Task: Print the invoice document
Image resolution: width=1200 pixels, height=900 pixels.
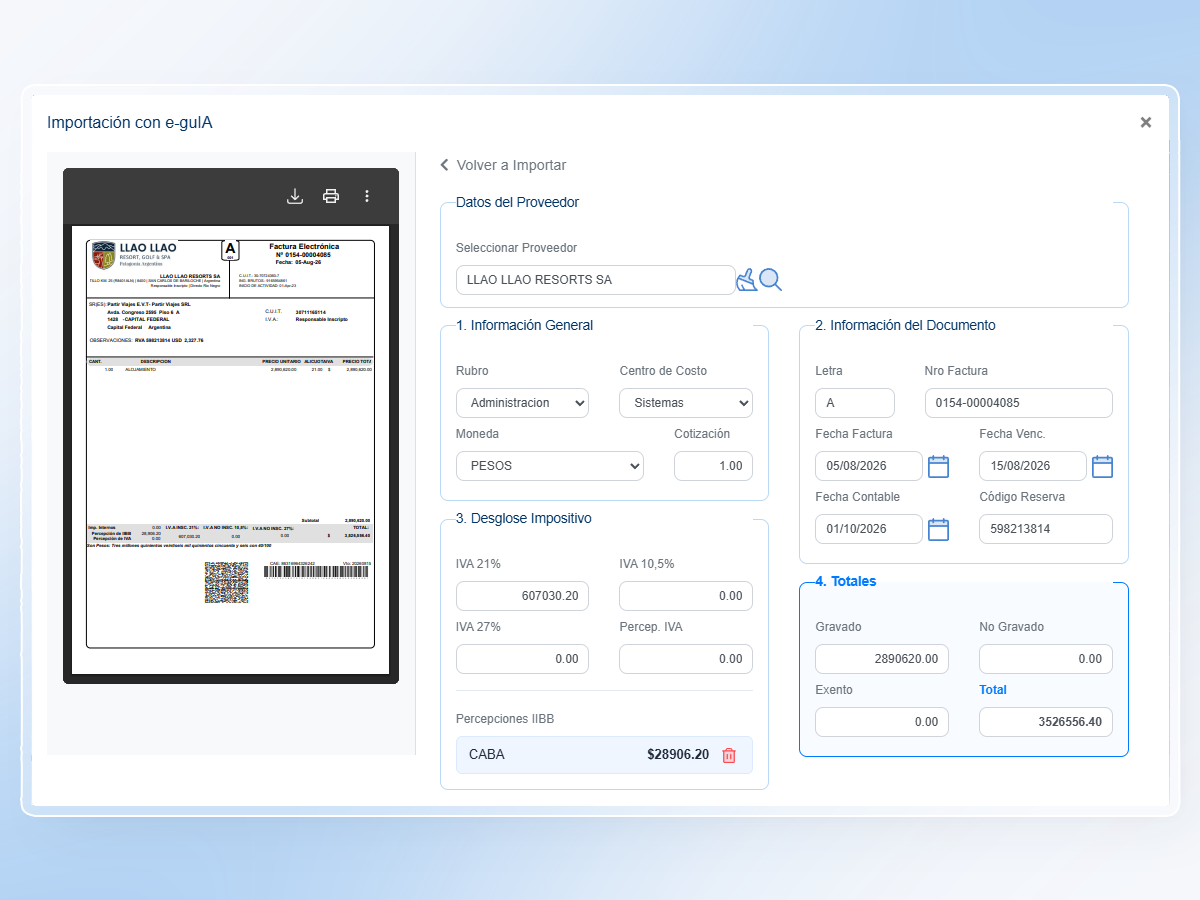Action: (331, 196)
